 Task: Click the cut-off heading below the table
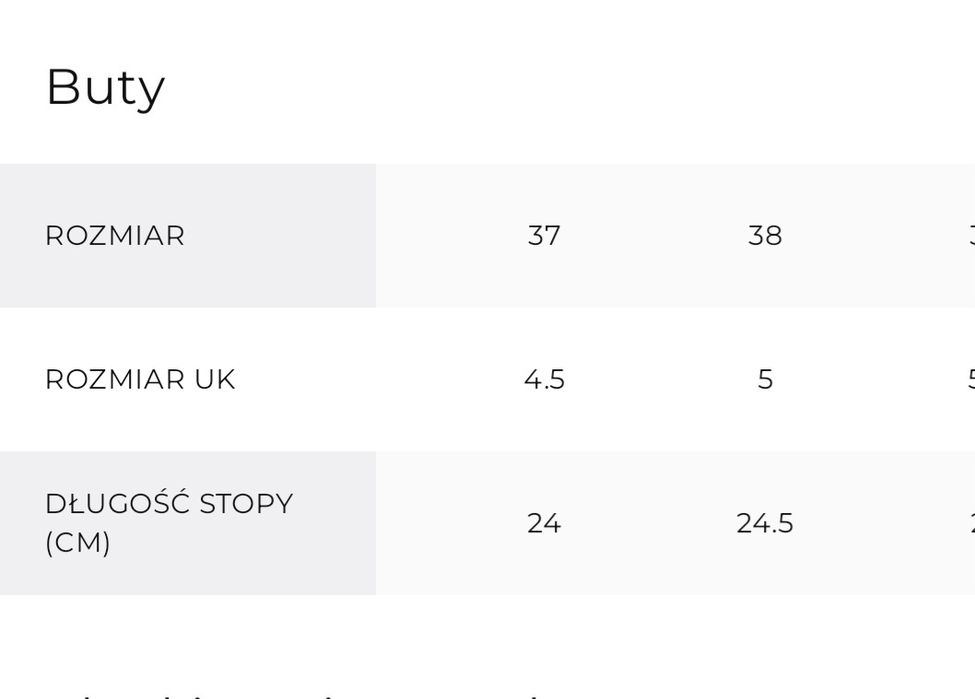pos(300,693)
